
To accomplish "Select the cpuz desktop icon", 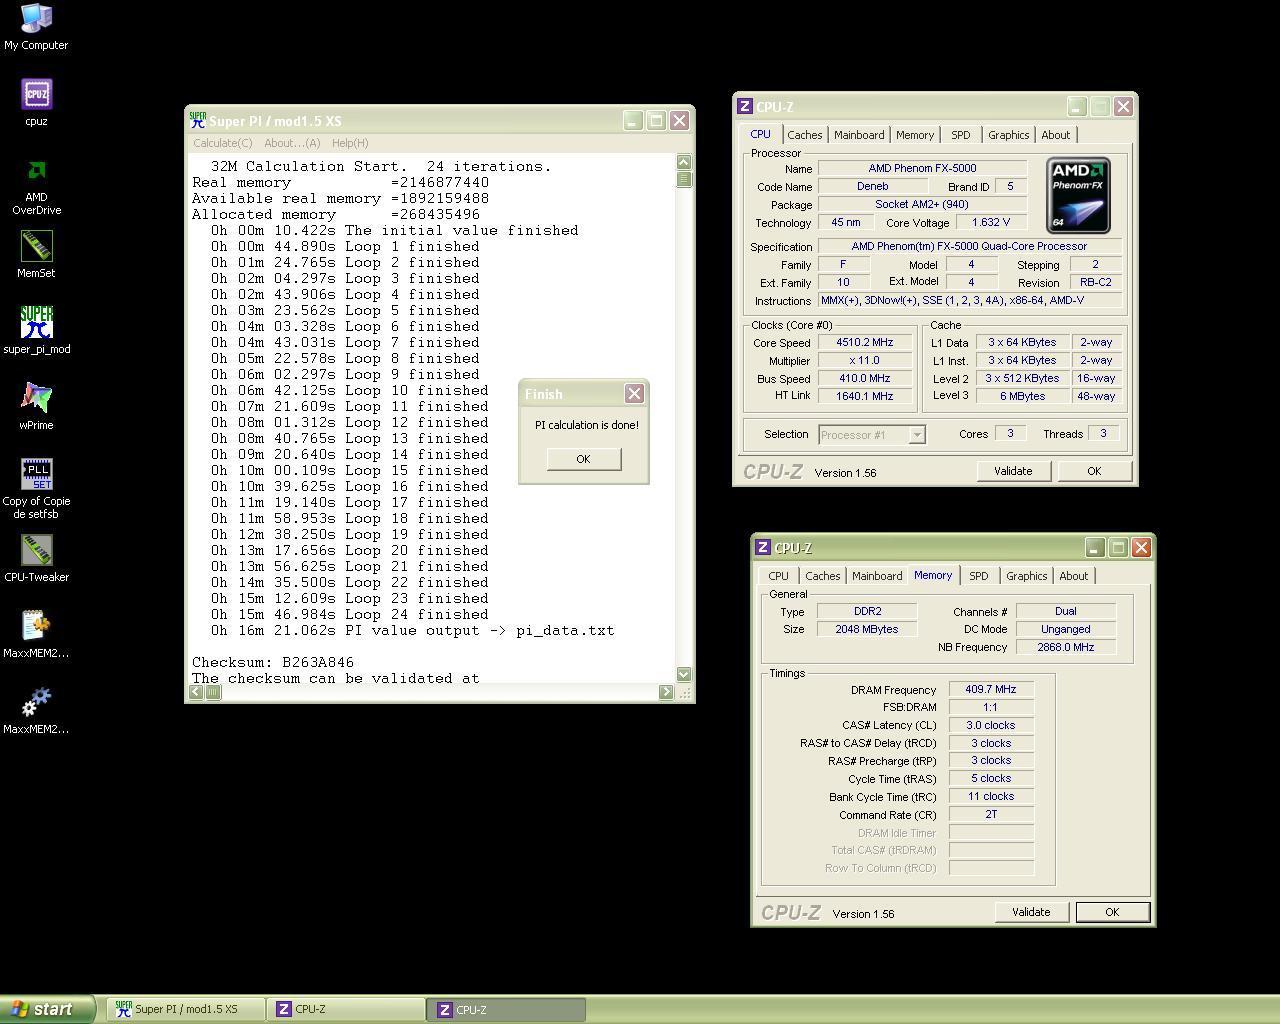I will click(36, 103).
